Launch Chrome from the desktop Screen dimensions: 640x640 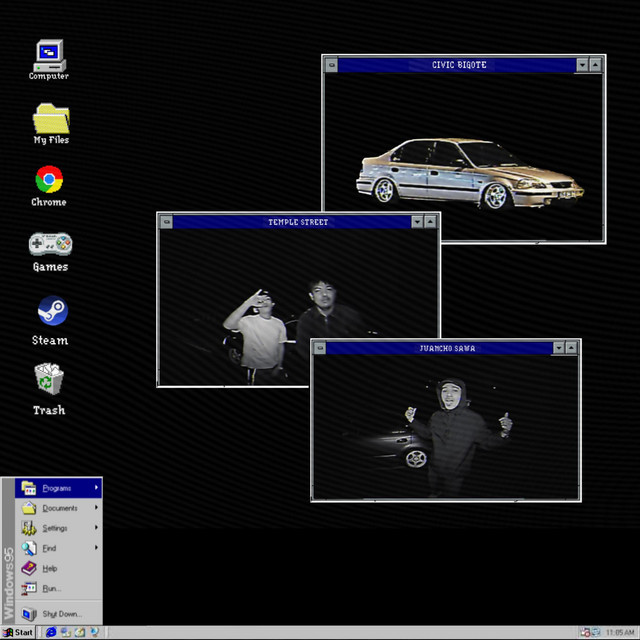49,180
